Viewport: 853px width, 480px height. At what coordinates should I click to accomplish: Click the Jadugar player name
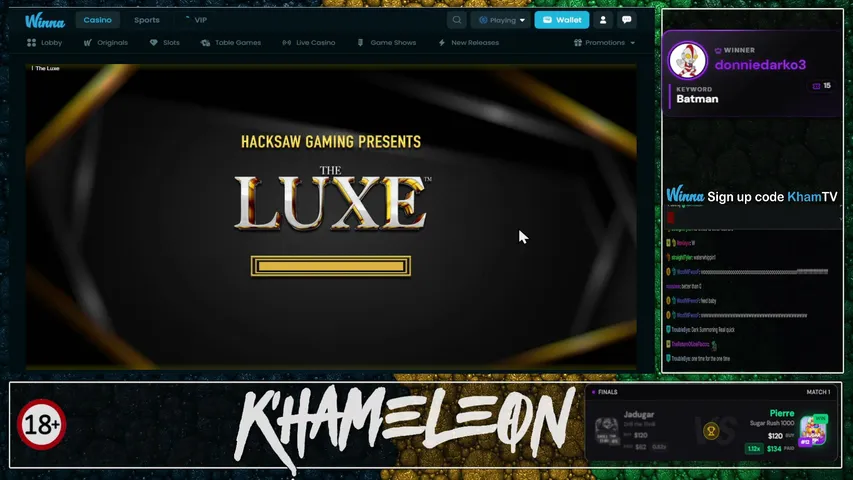639,415
